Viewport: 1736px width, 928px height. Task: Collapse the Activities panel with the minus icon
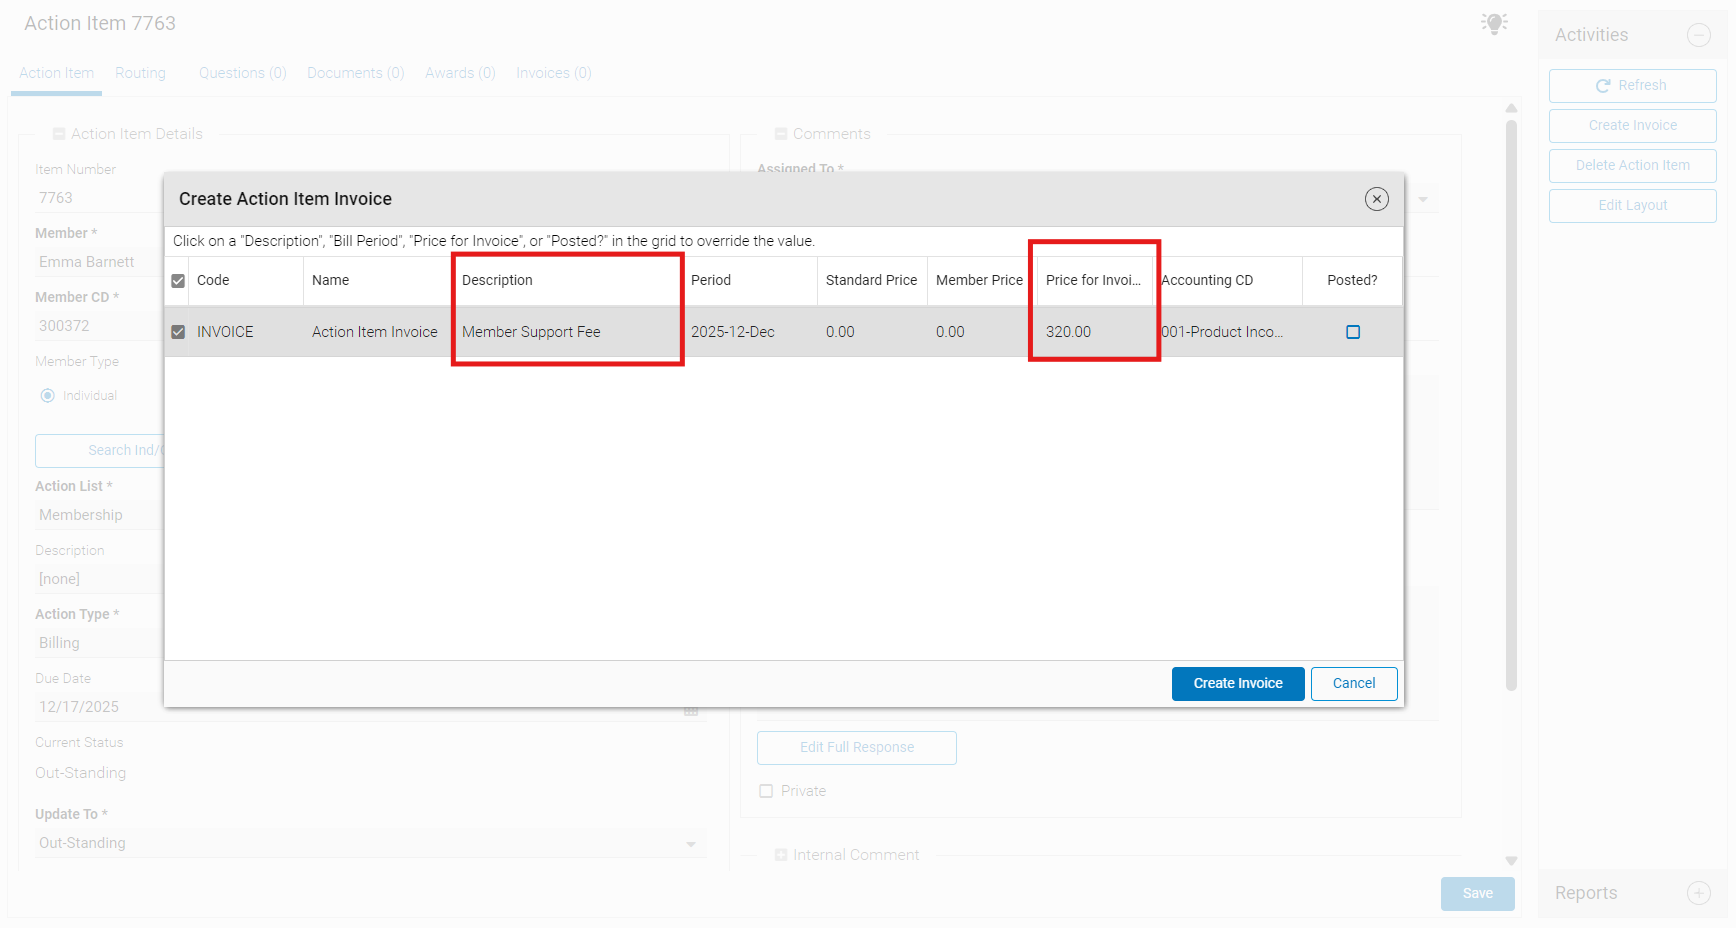(1698, 35)
